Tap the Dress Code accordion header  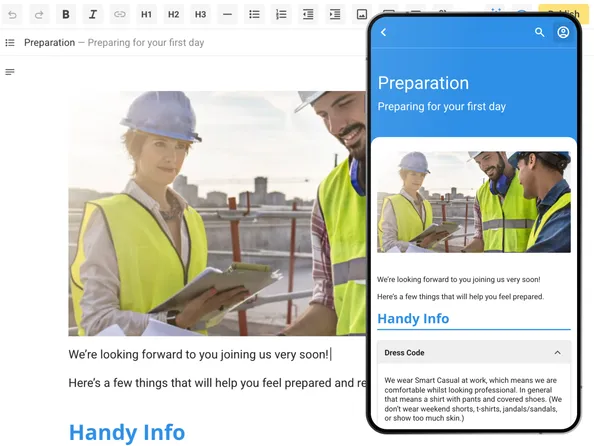coord(474,353)
